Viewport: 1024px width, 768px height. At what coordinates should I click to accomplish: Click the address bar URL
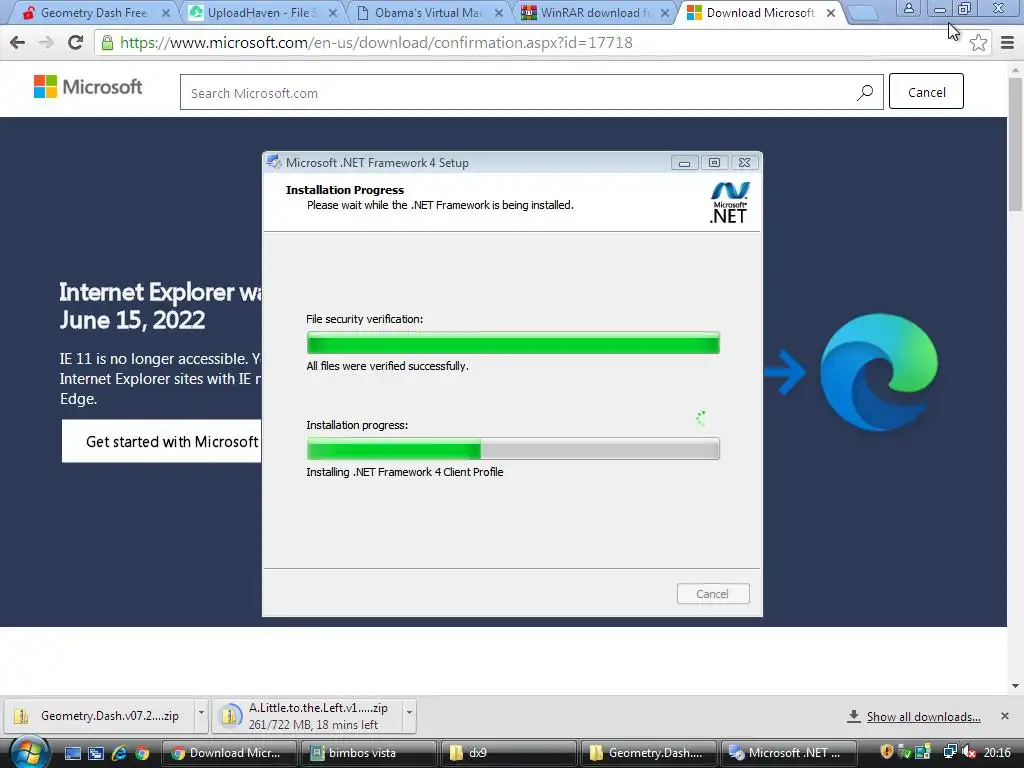tap(376, 43)
